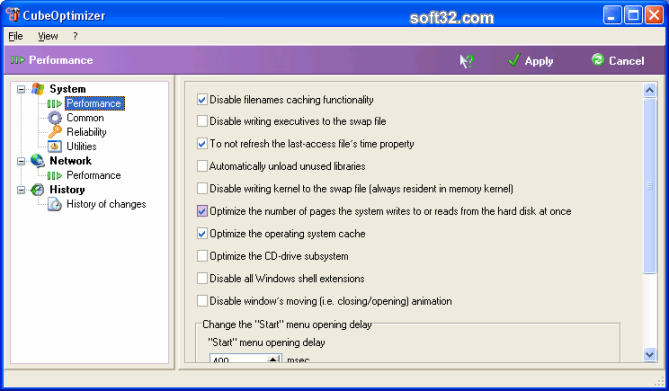Click the context help cursor icon

click(x=466, y=61)
